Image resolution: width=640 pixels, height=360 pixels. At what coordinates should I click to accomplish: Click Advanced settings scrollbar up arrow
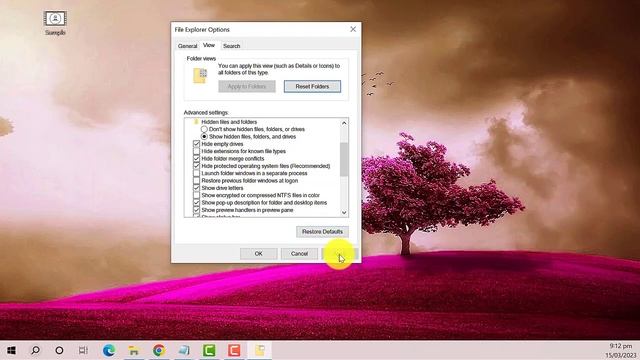[344, 123]
